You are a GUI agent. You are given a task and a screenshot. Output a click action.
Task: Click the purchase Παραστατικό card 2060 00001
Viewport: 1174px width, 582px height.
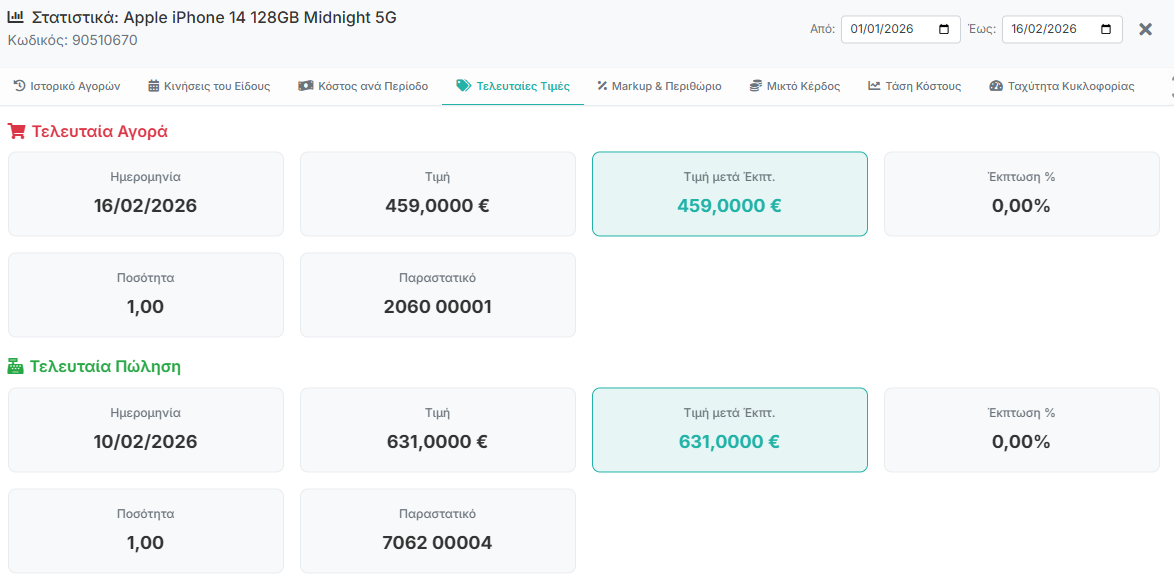[438, 295]
